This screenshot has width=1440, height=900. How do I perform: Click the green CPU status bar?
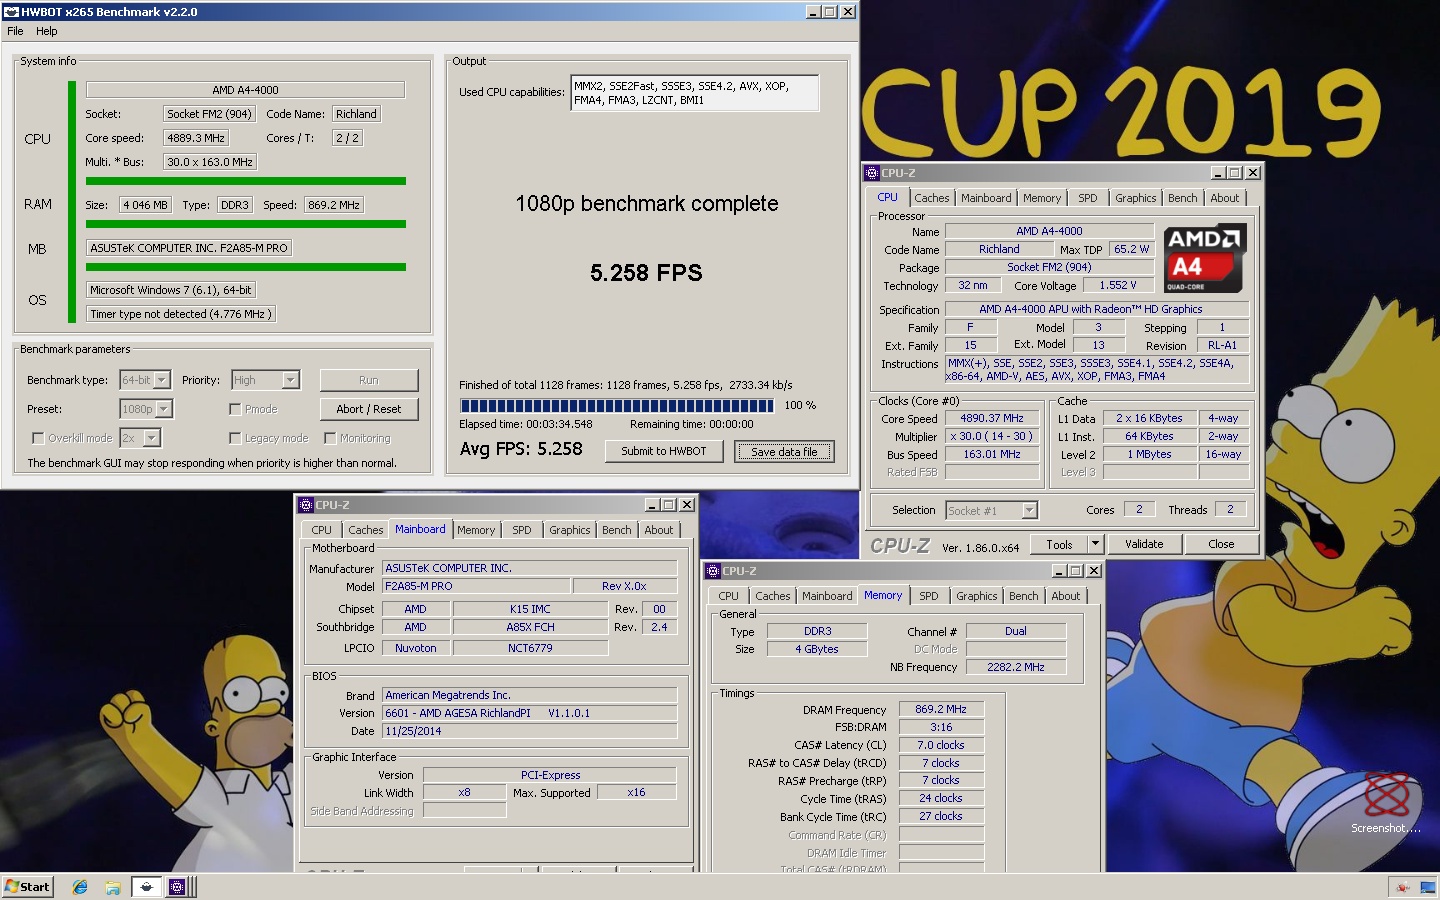pos(246,181)
